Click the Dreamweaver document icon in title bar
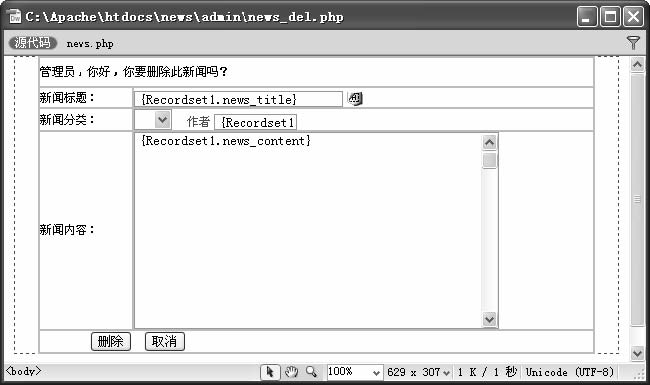The image size is (650, 385). pyautogui.click(x=15, y=17)
